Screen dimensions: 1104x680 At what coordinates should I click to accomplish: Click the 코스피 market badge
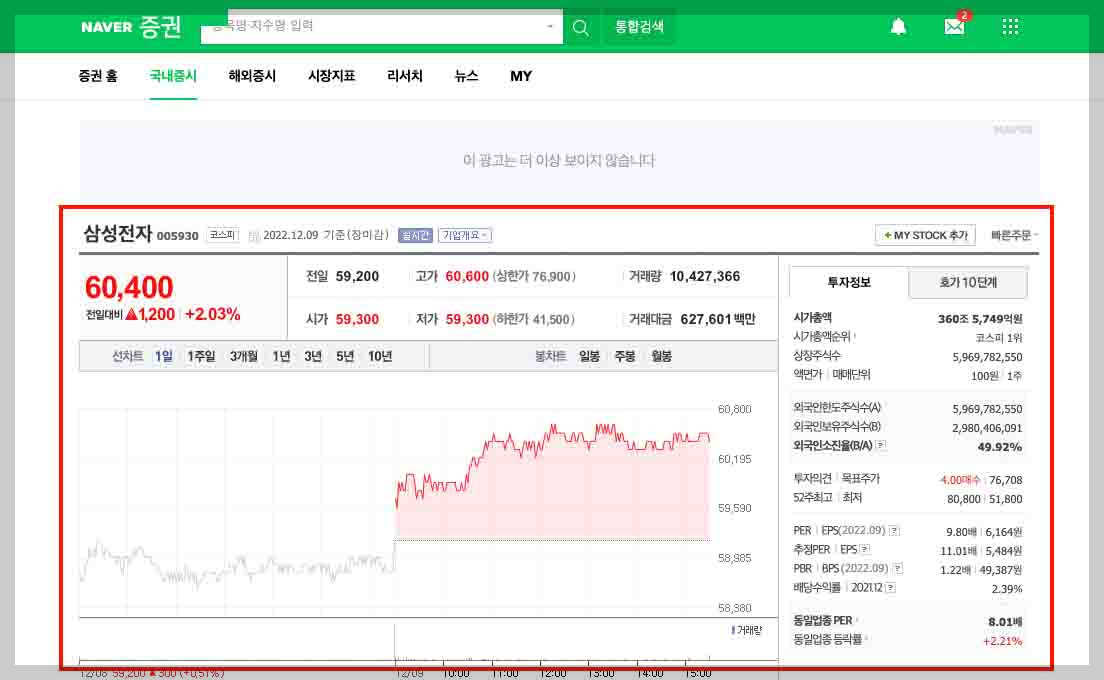222,234
